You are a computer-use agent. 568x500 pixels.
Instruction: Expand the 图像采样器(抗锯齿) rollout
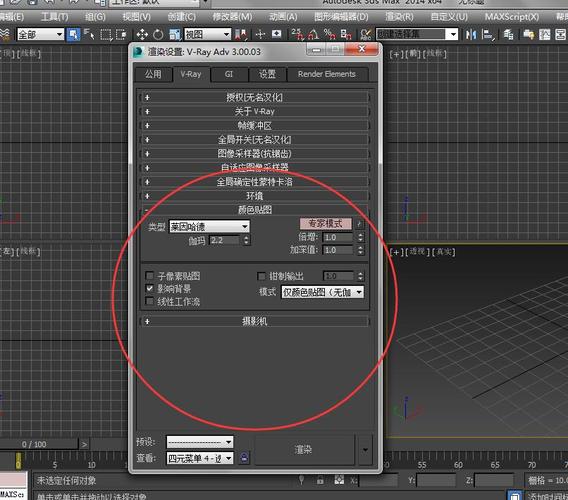point(254,154)
